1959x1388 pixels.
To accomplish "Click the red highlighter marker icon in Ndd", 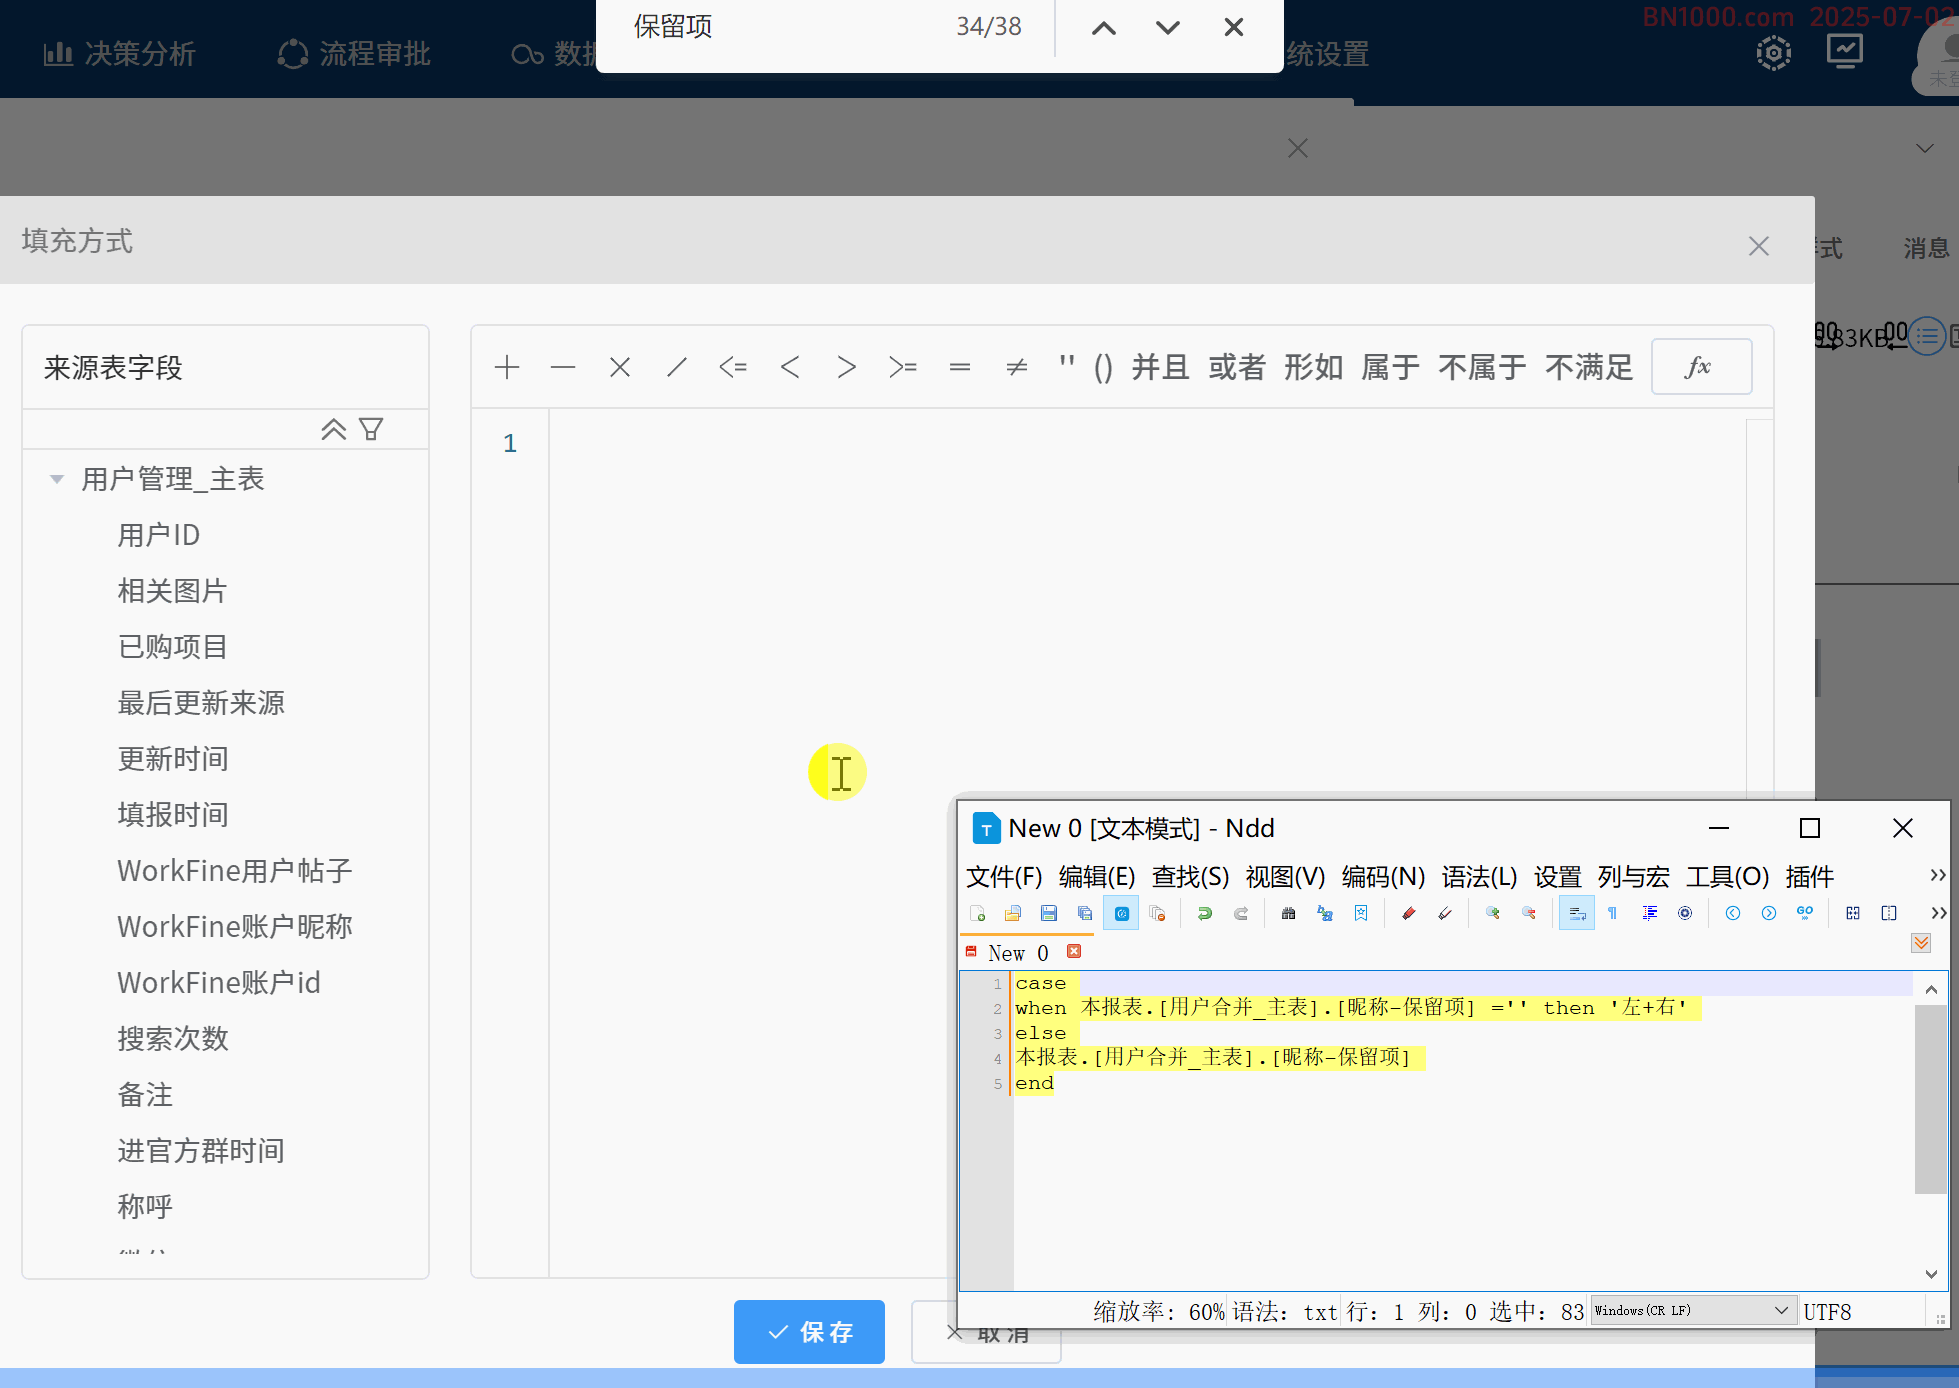I will (1409, 913).
